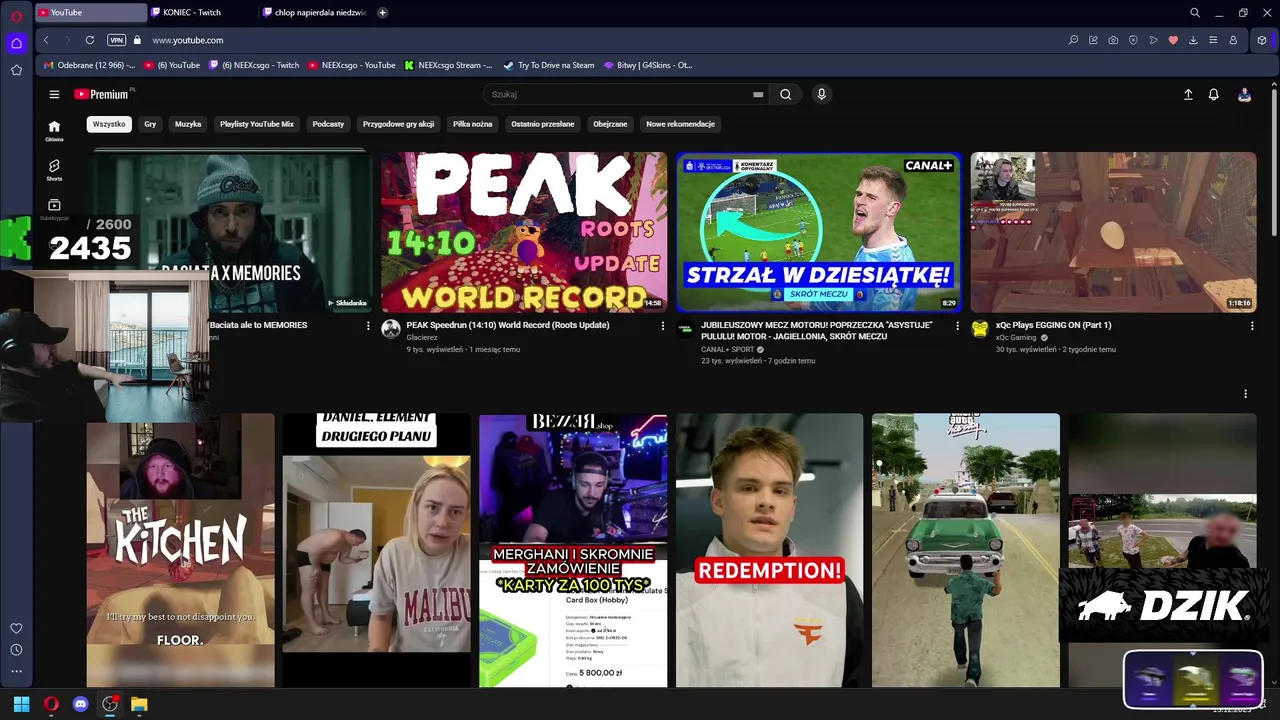Open Opera sidebar three-dot setup
The height and width of the screenshot is (720, 1280).
click(16, 671)
